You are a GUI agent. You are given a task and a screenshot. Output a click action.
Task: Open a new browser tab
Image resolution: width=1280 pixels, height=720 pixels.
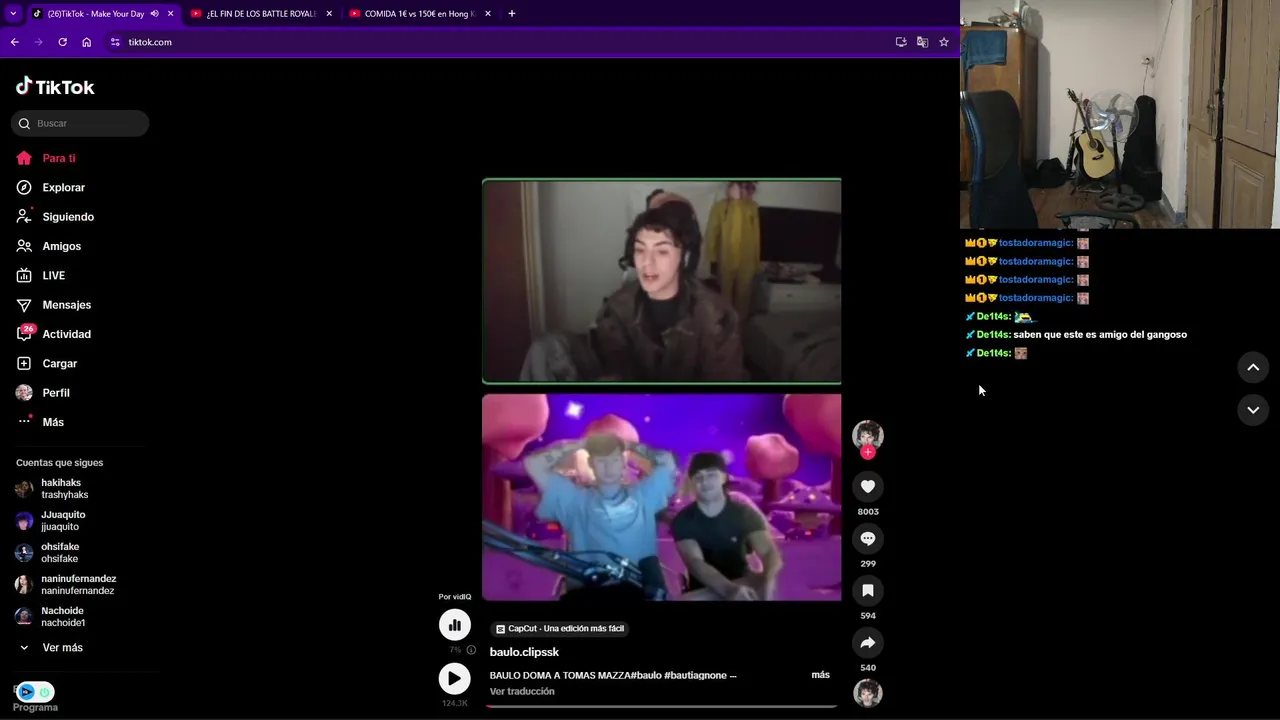[x=512, y=14]
